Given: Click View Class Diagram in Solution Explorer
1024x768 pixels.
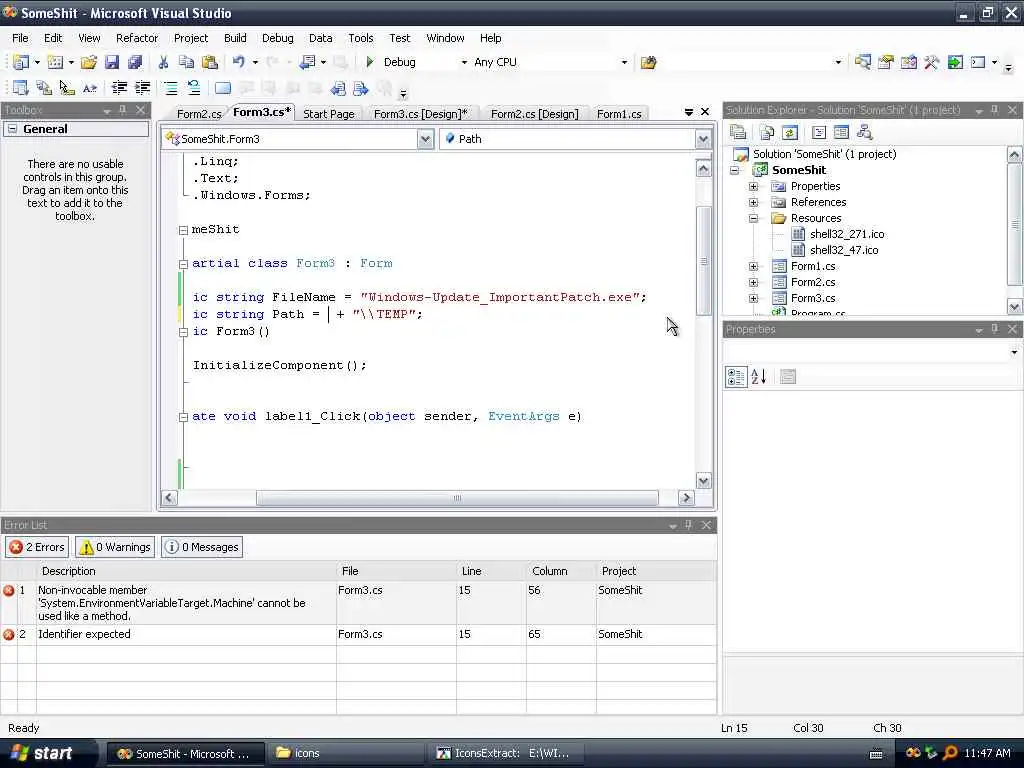Looking at the screenshot, I should pos(865,133).
